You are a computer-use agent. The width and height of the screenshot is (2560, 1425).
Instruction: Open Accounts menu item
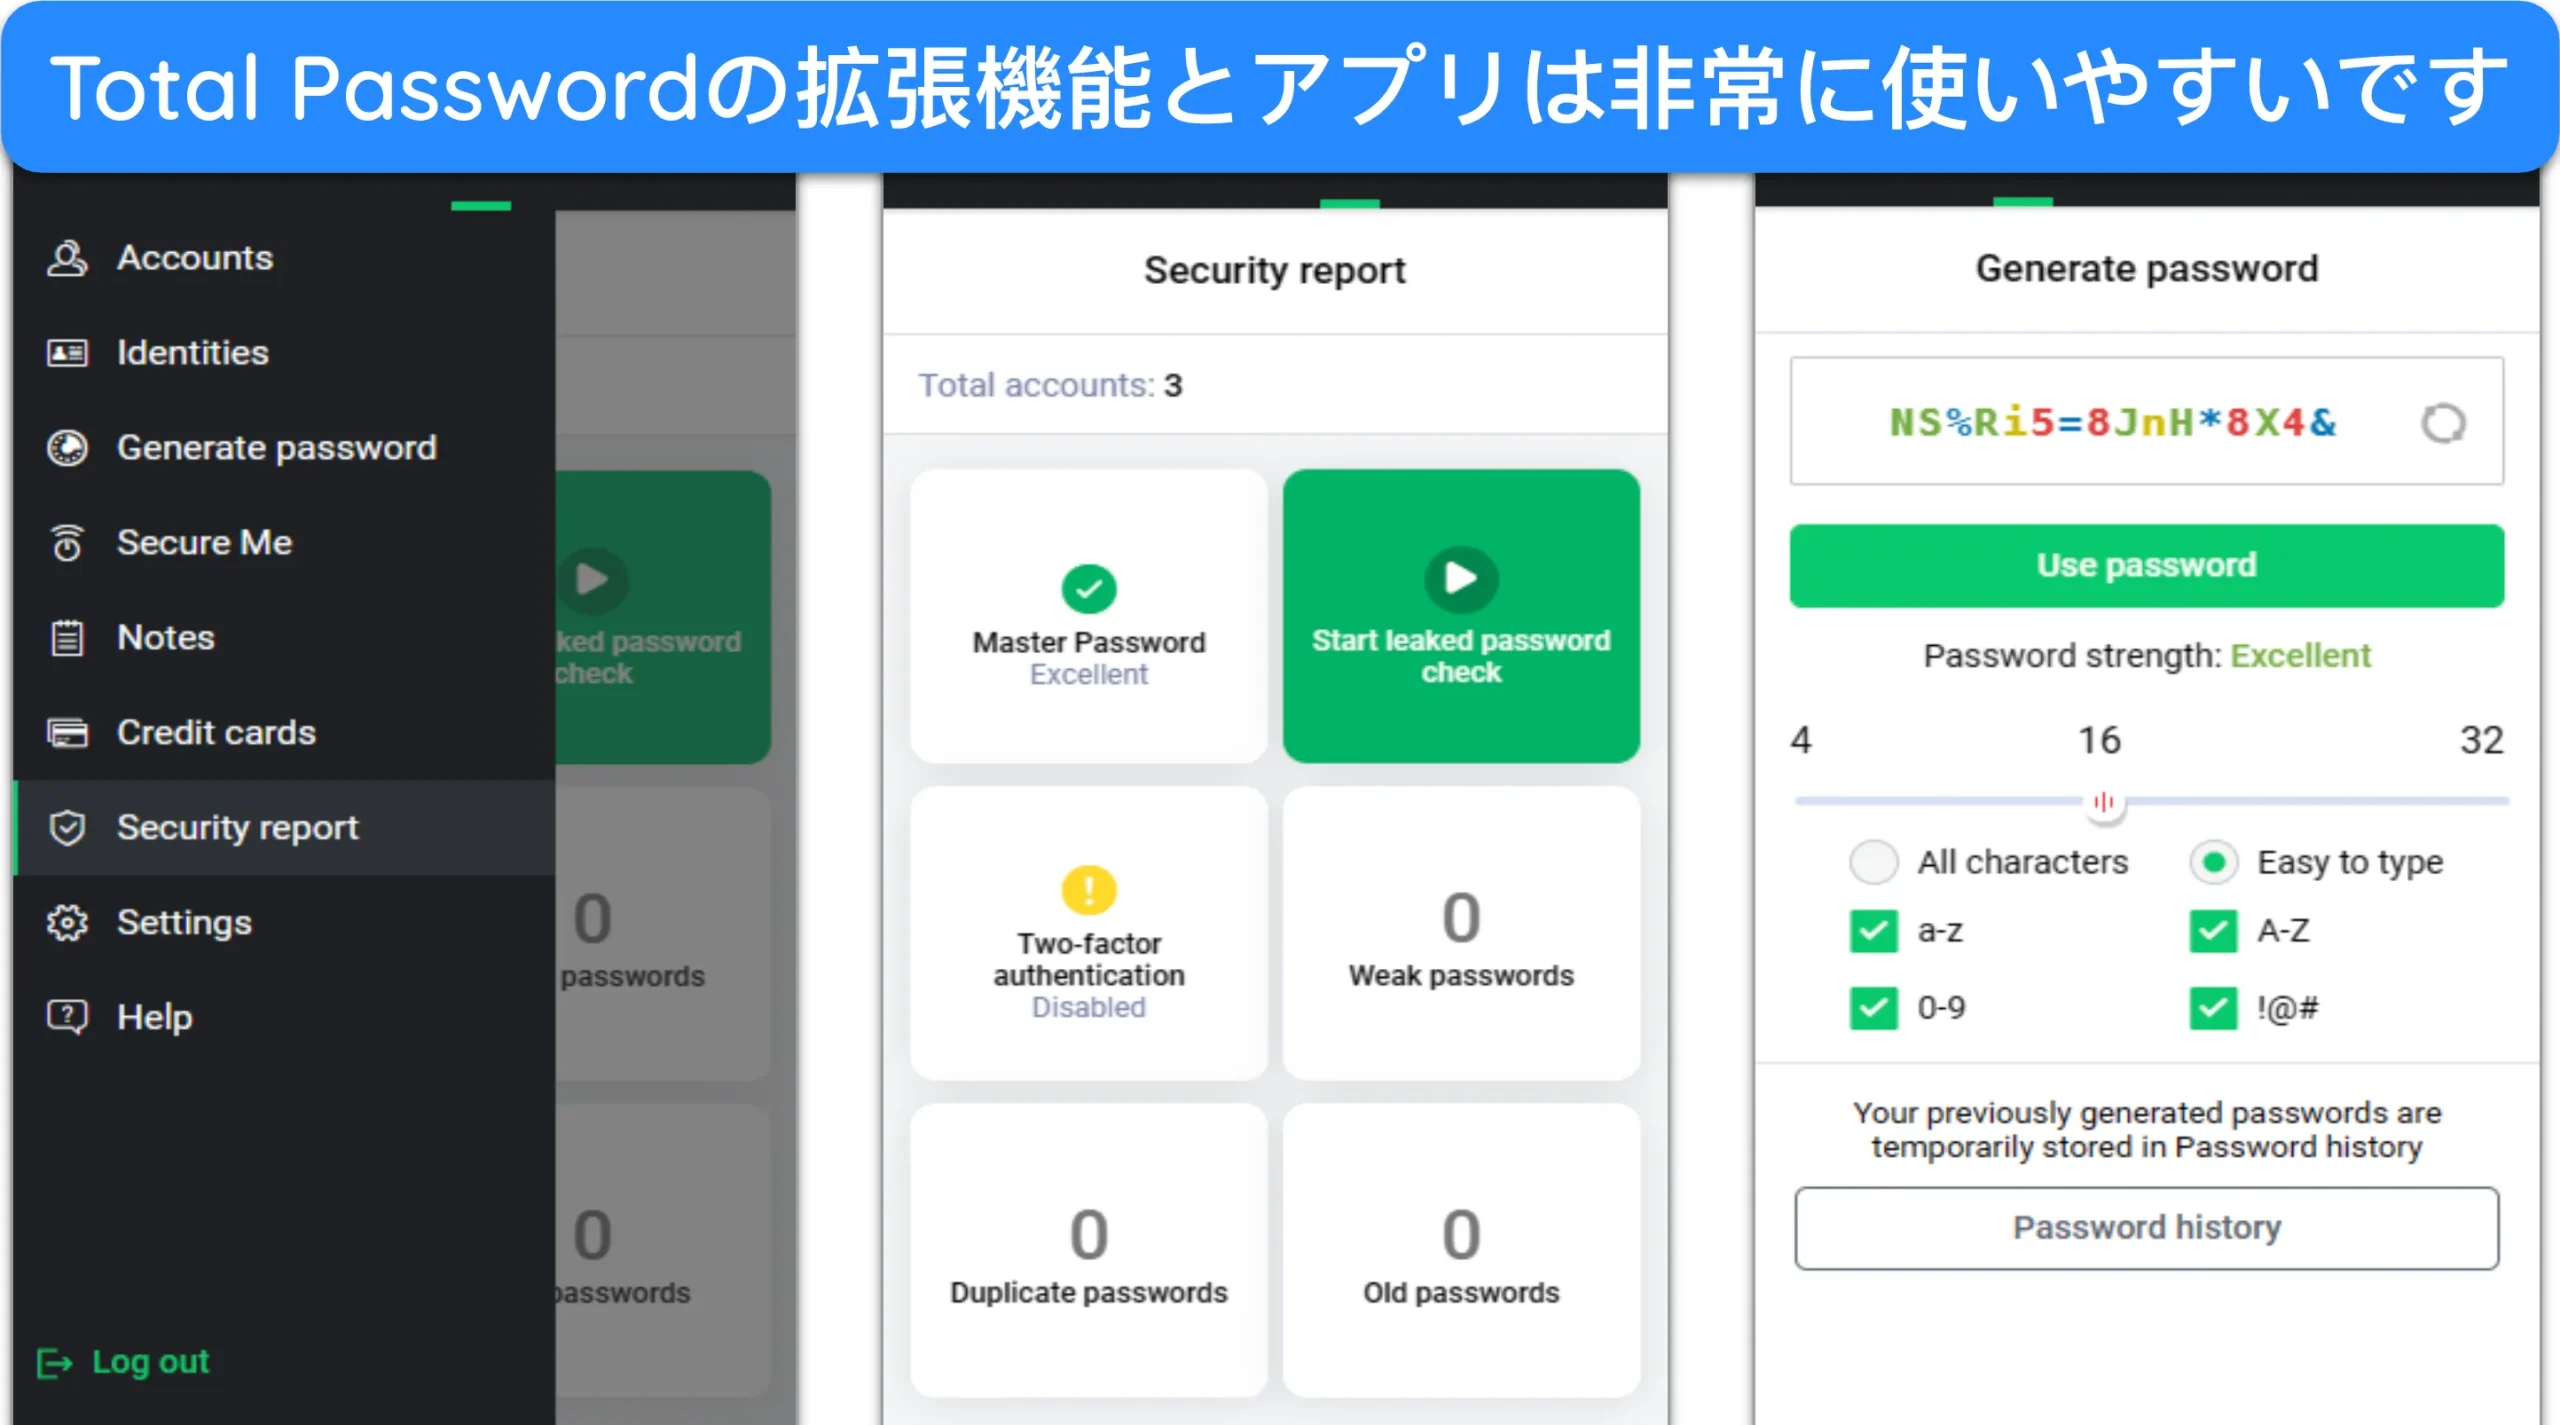pyautogui.click(x=285, y=258)
